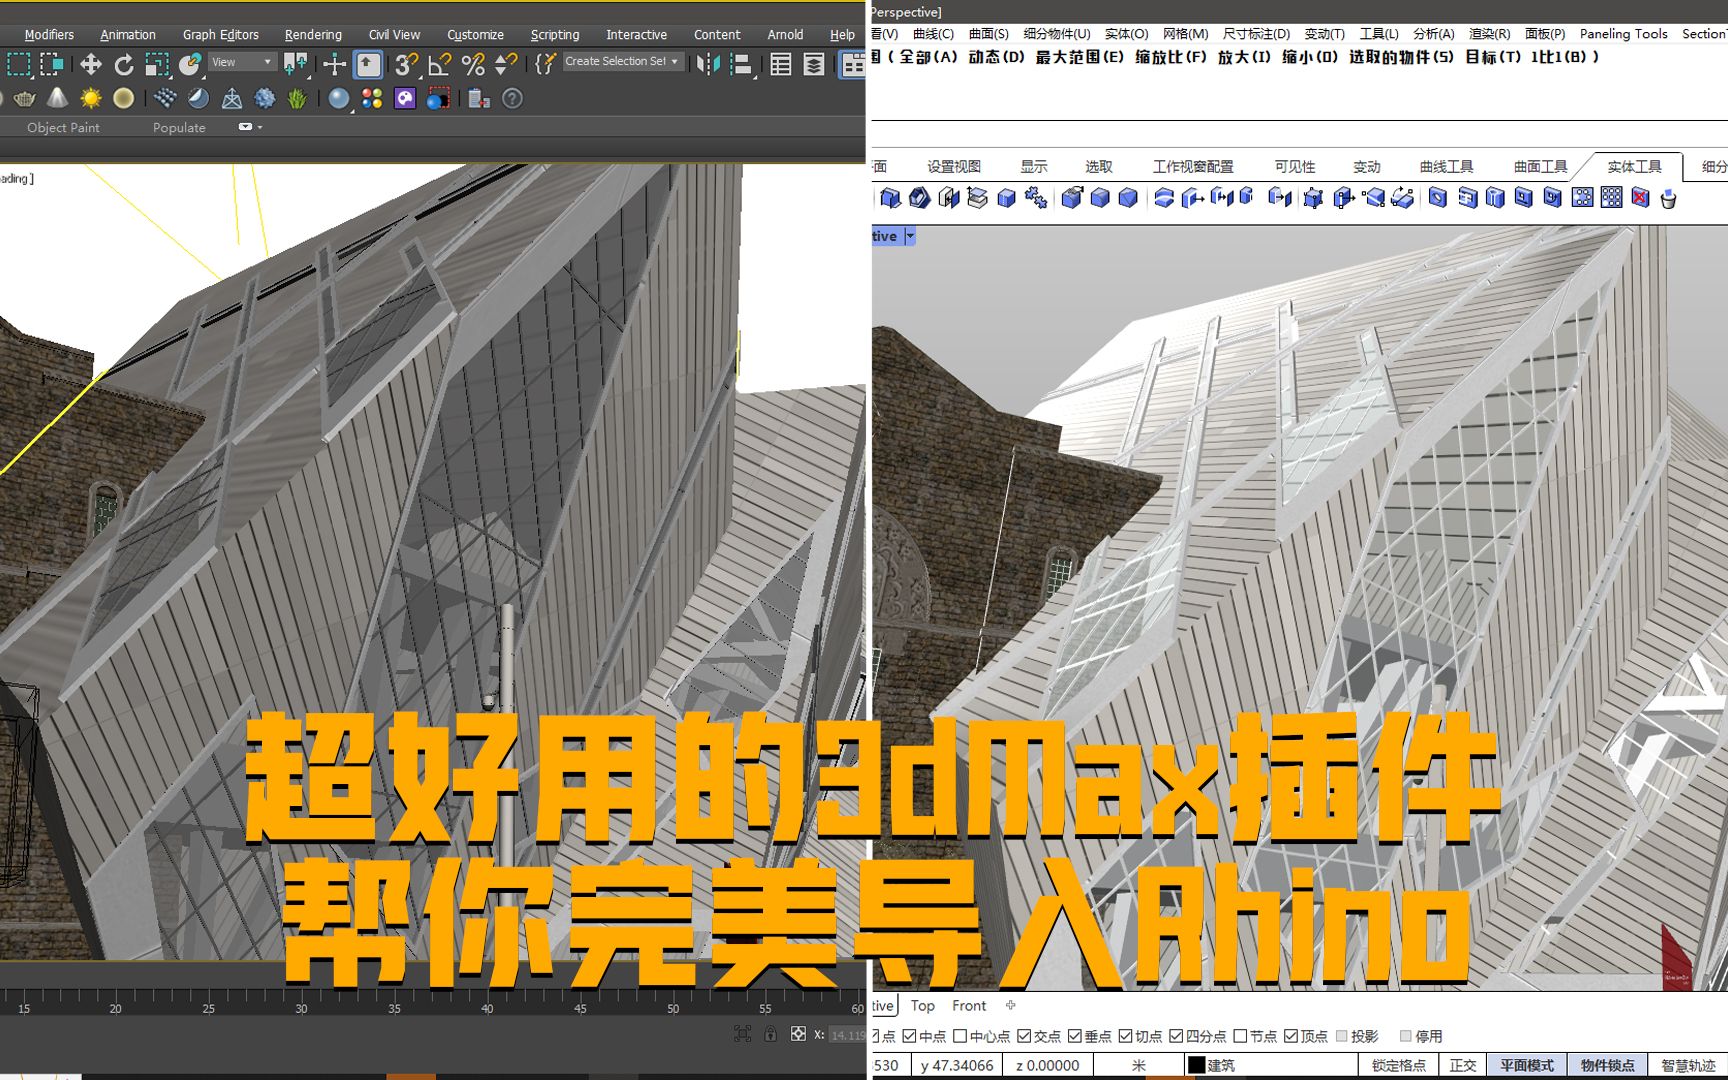Click the Use Pivot Point Center icon
1728x1080 pixels.
click(296, 65)
